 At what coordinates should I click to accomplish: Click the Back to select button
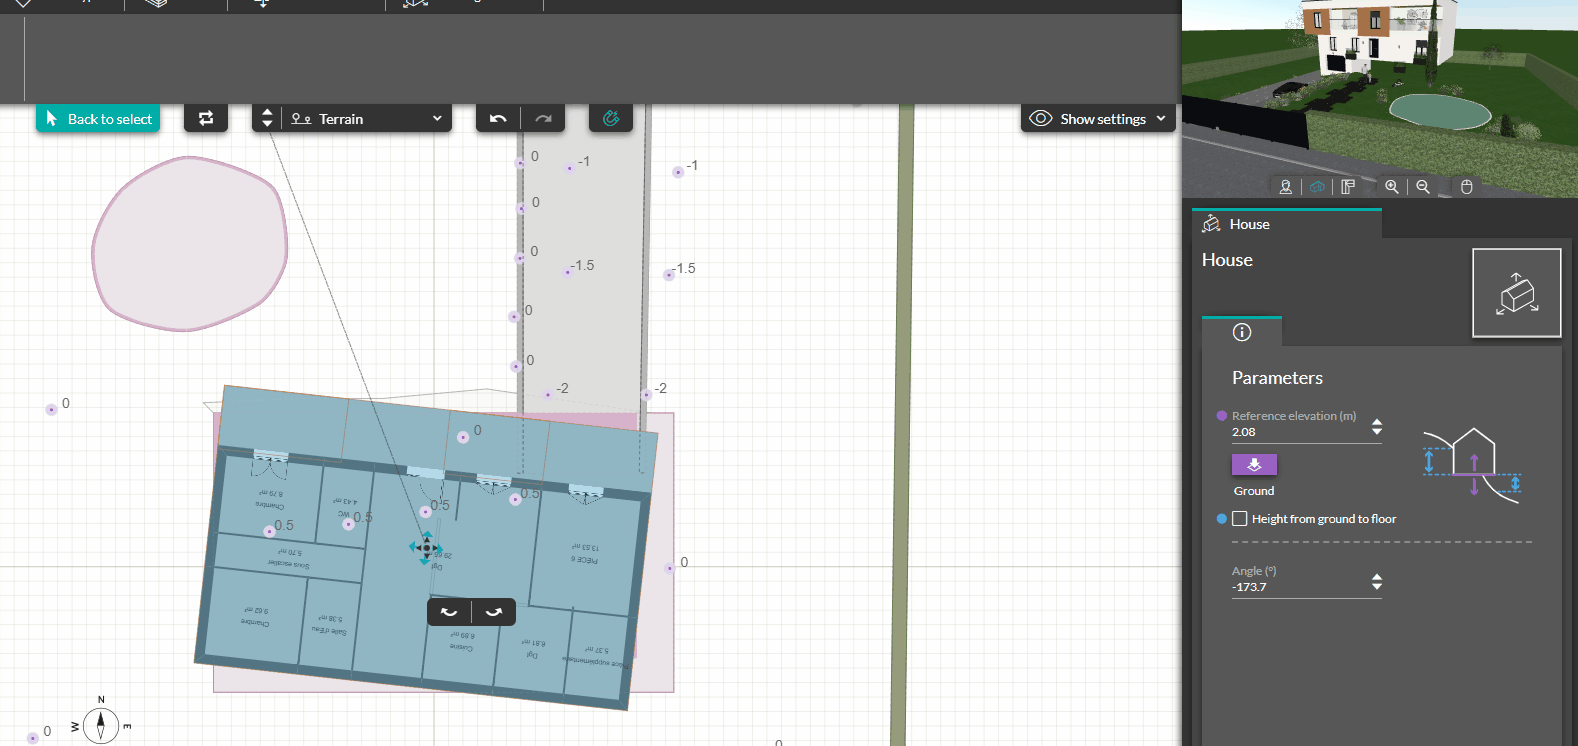(98, 119)
